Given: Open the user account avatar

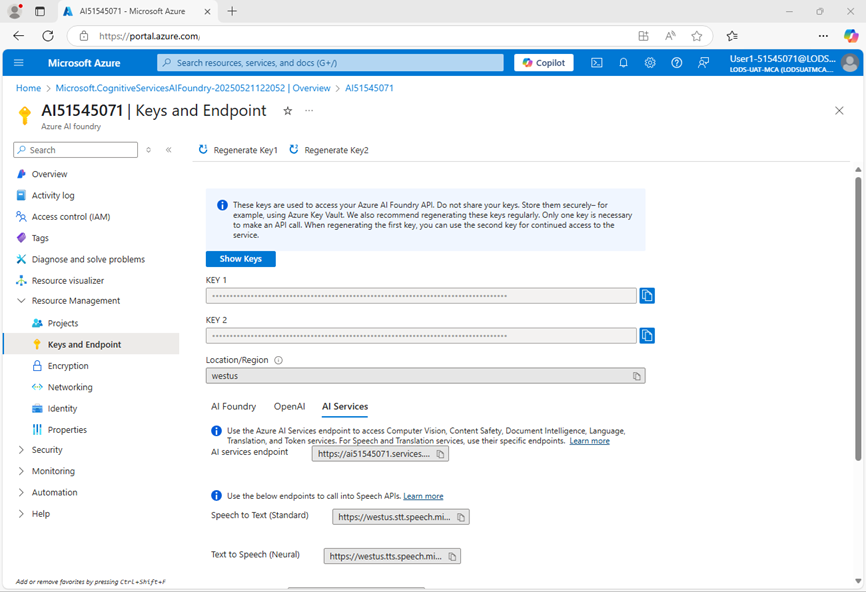Looking at the screenshot, I should point(849,63).
